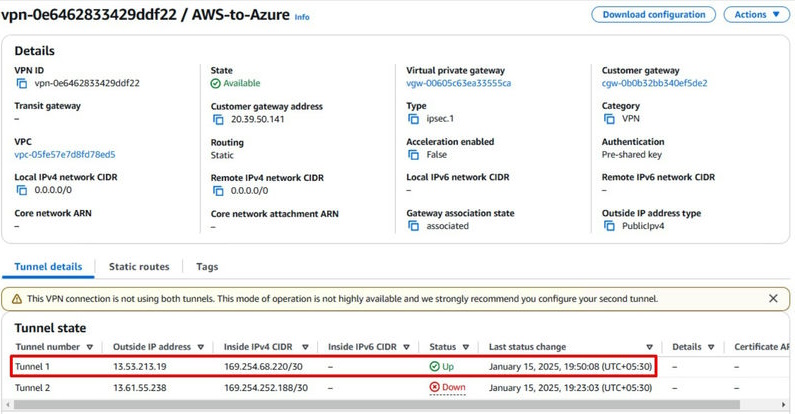The image size is (795, 414).
Task: Open the Tags tab
Action: click(207, 267)
